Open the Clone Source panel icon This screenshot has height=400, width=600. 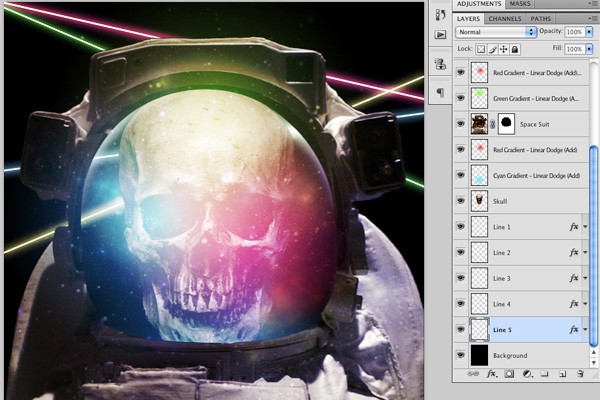tap(440, 64)
